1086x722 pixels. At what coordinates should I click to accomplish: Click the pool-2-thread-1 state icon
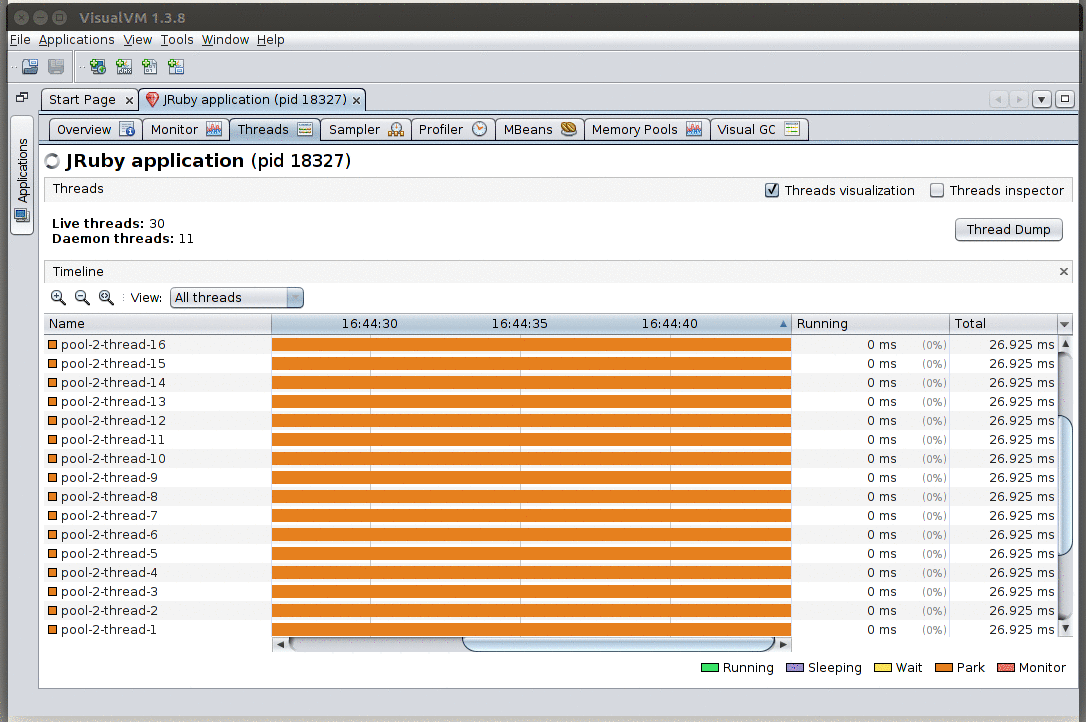52,630
